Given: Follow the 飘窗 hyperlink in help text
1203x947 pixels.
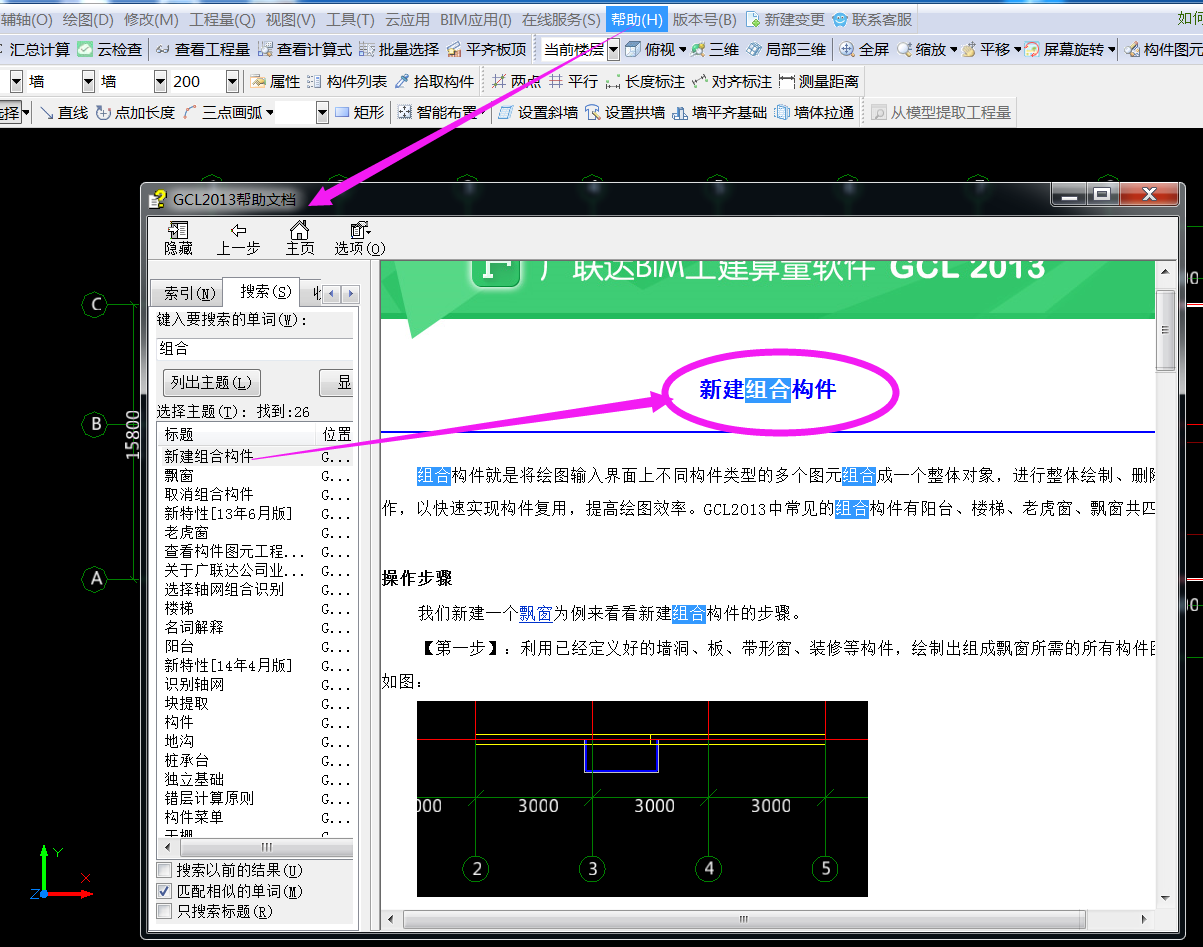Looking at the screenshot, I should tap(535, 613).
